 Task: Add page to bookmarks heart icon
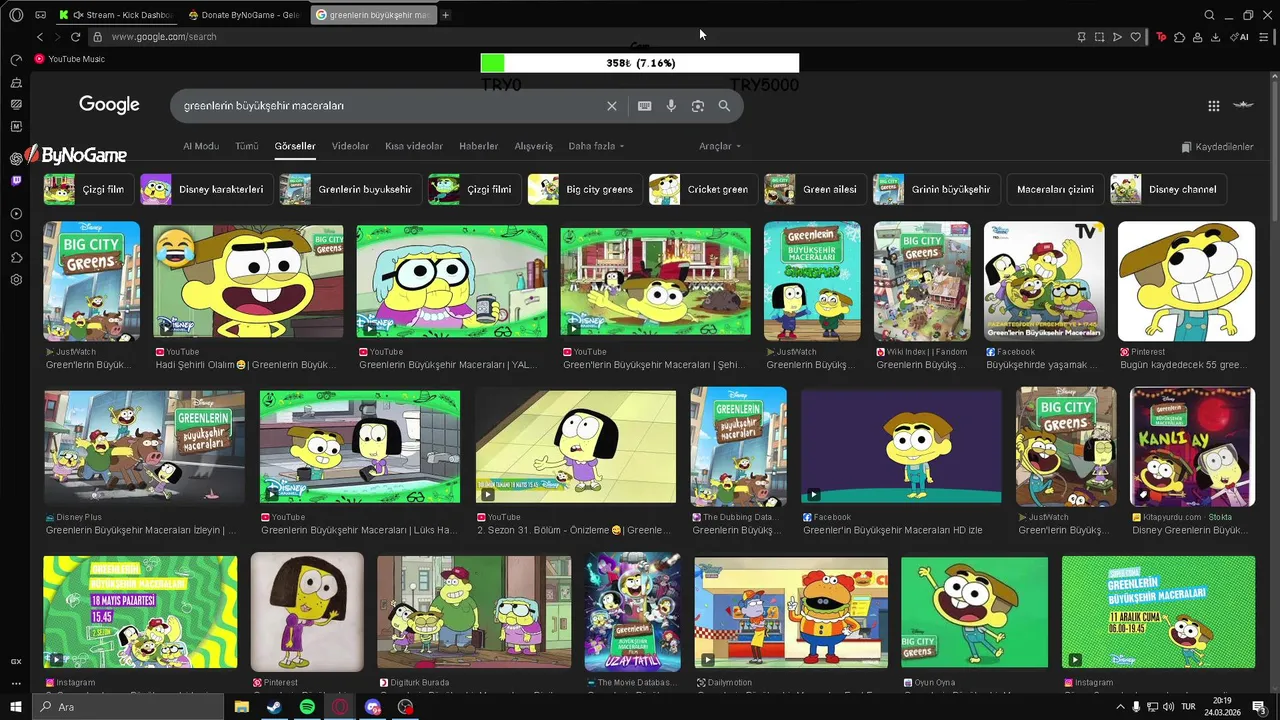[1135, 37]
